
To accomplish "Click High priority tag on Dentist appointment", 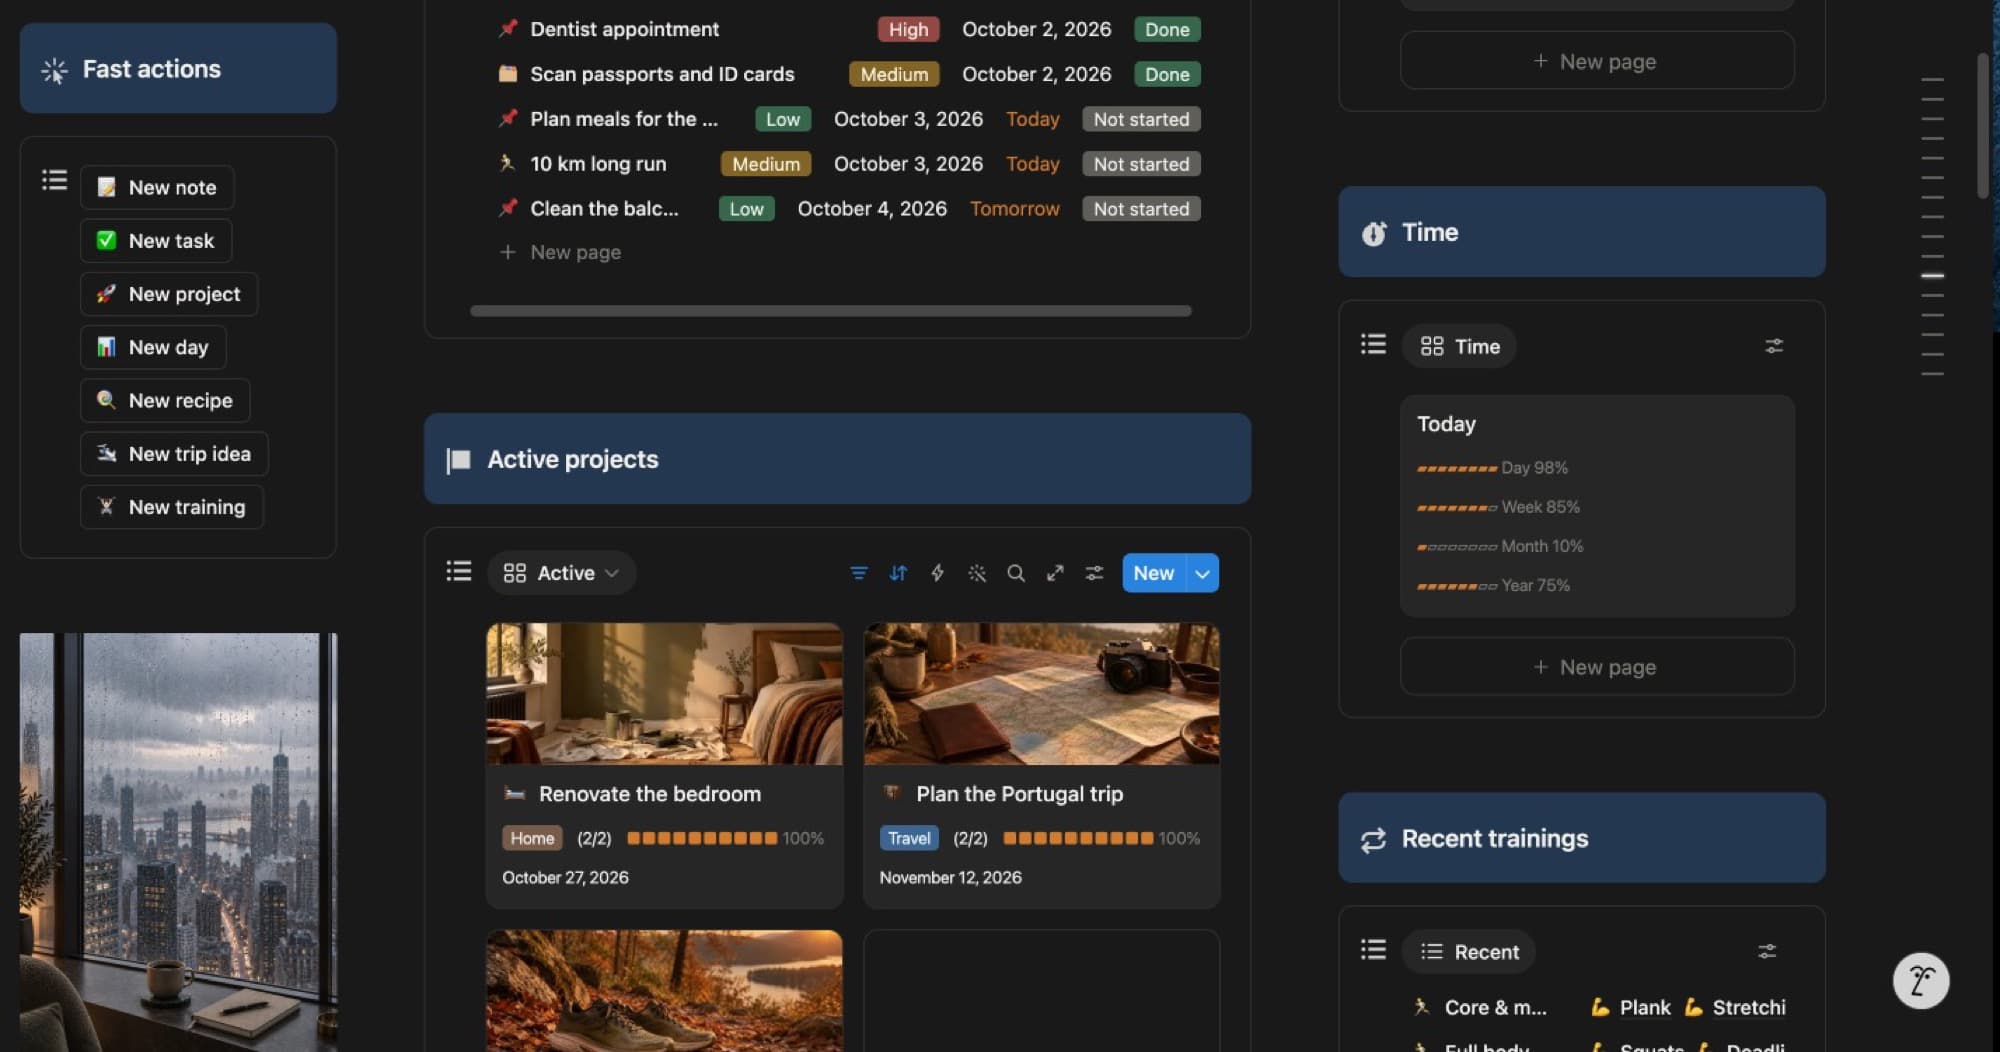I will (x=908, y=29).
